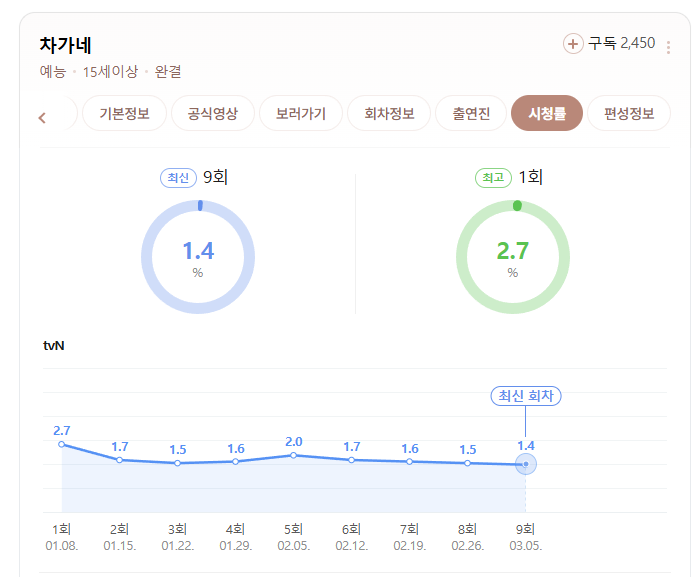Open the three-dot more options menu
699x577 pixels.
click(x=668, y=47)
